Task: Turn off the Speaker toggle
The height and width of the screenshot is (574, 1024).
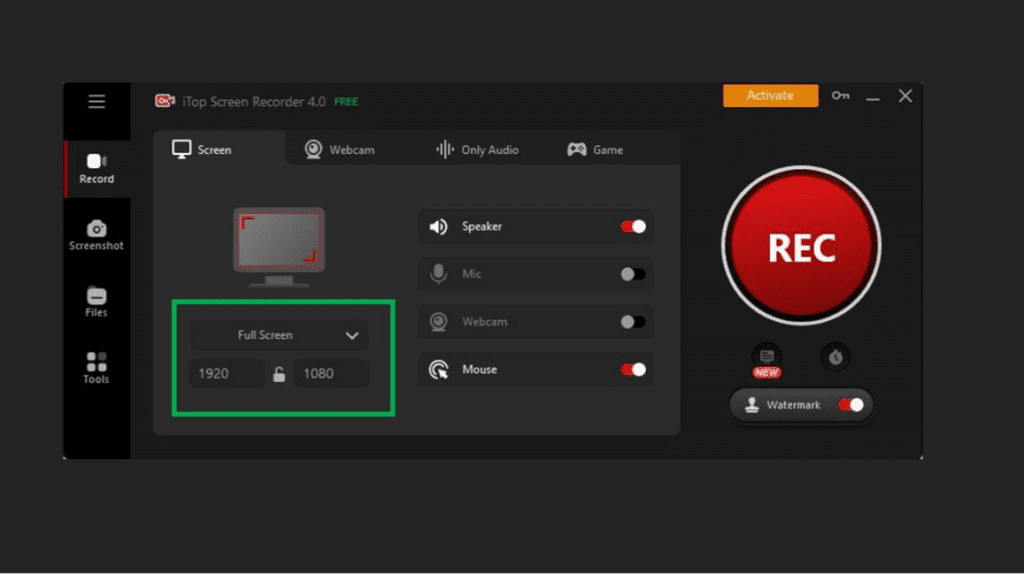Action: pyautogui.click(x=633, y=227)
